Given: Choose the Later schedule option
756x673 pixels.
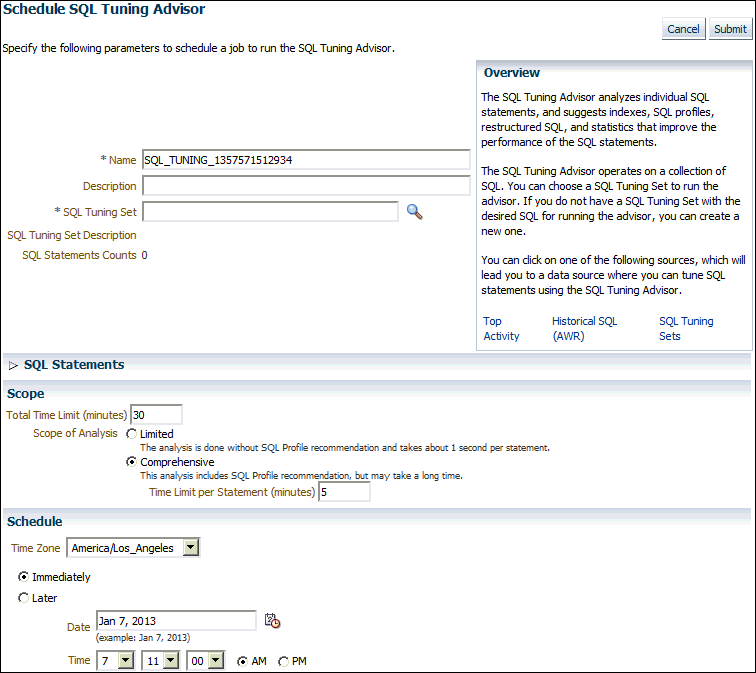Looking at the screenshot, I should point(24,598).
